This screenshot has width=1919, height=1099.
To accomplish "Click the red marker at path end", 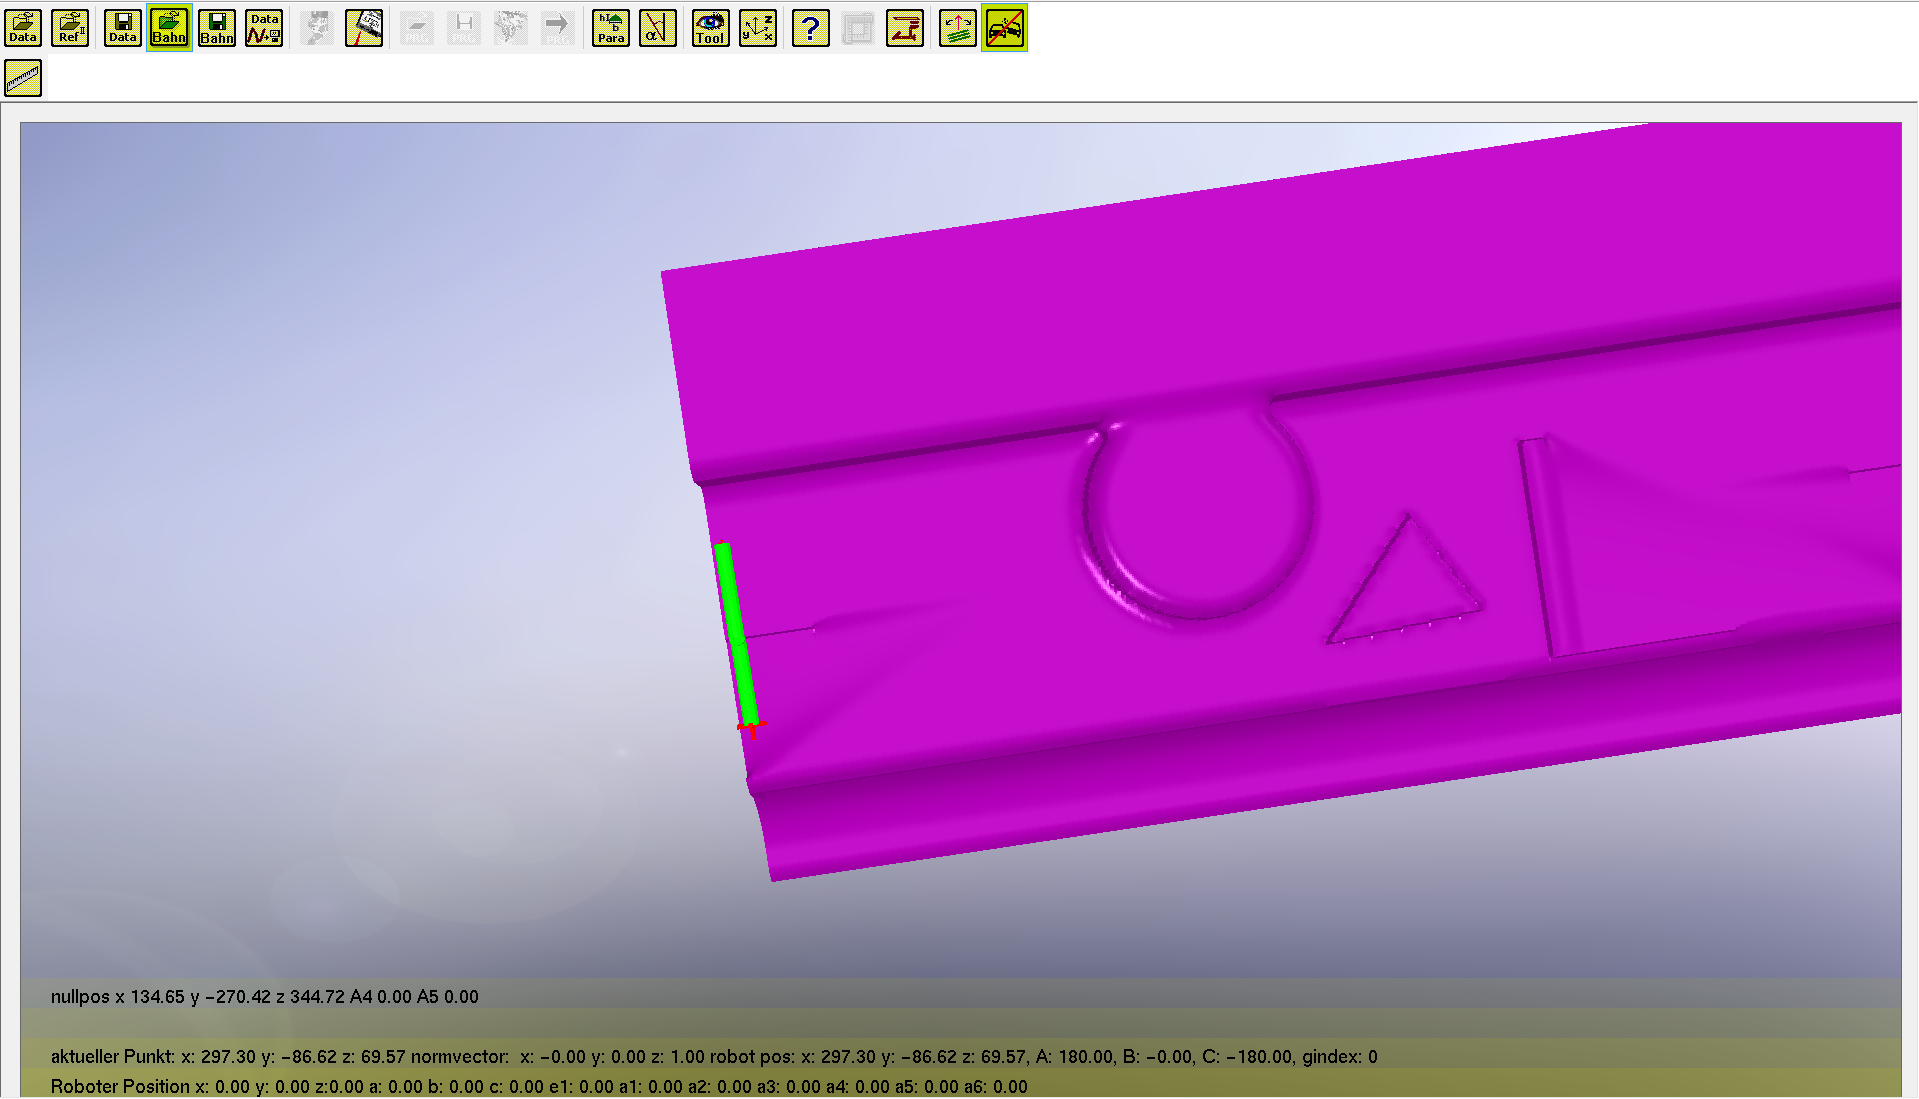I will (752, 727).
